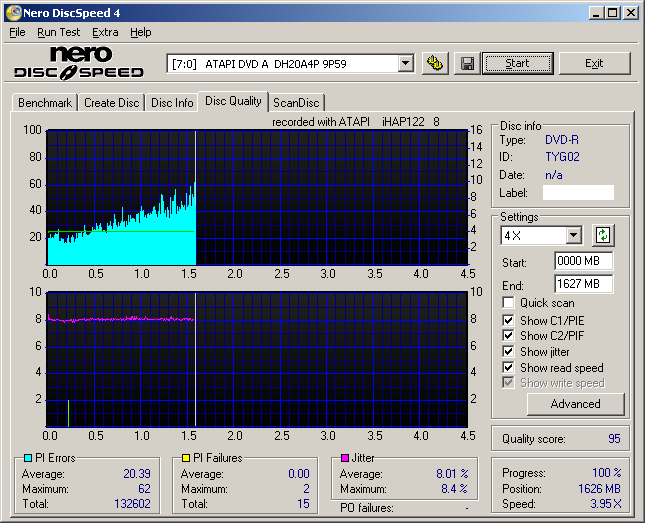Click the recorded with ATAPI iHAP122 text
The width and height of the screenshot is (645, 523).
pos(356,122)
